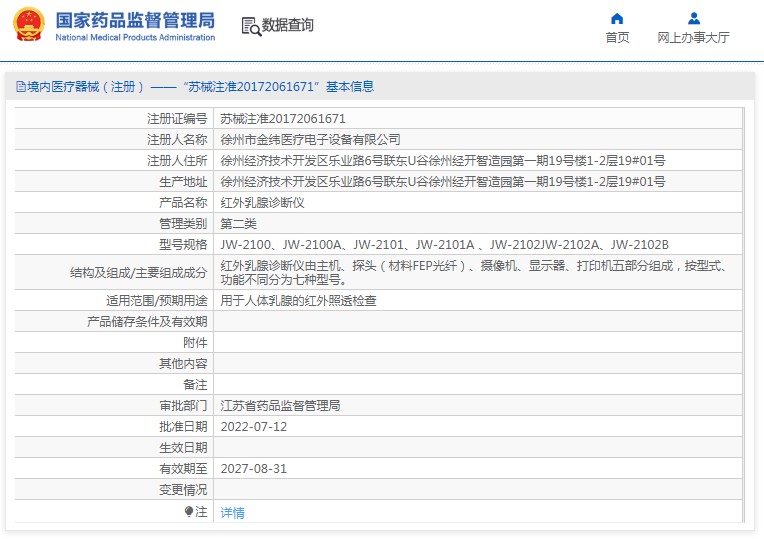
Task: Click National Medical Products Administration subtitle
Action: pos(135,37)
